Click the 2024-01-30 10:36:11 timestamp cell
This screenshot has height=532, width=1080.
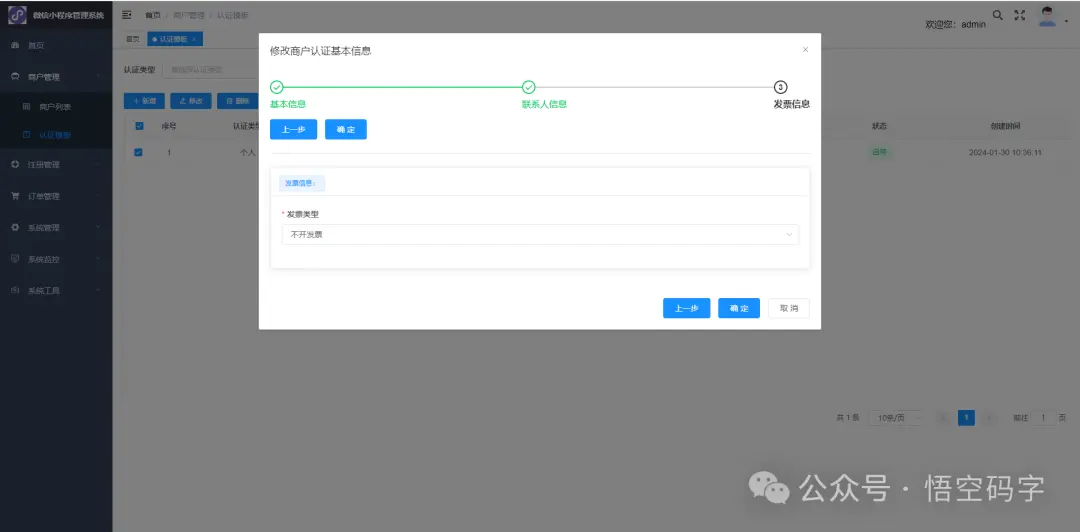pos(1005,152)
